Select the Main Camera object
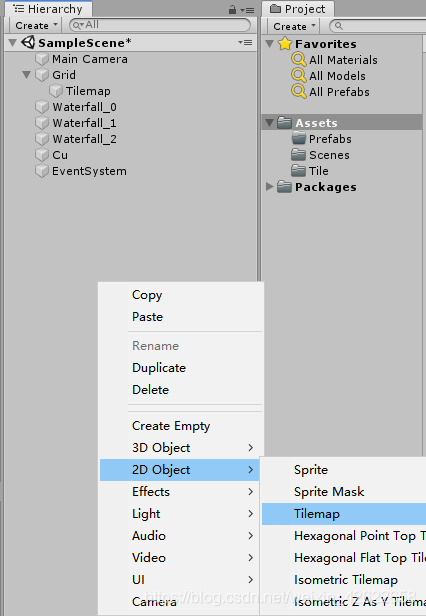The width and height of the screenshot is (426, 616). point(90,59)
